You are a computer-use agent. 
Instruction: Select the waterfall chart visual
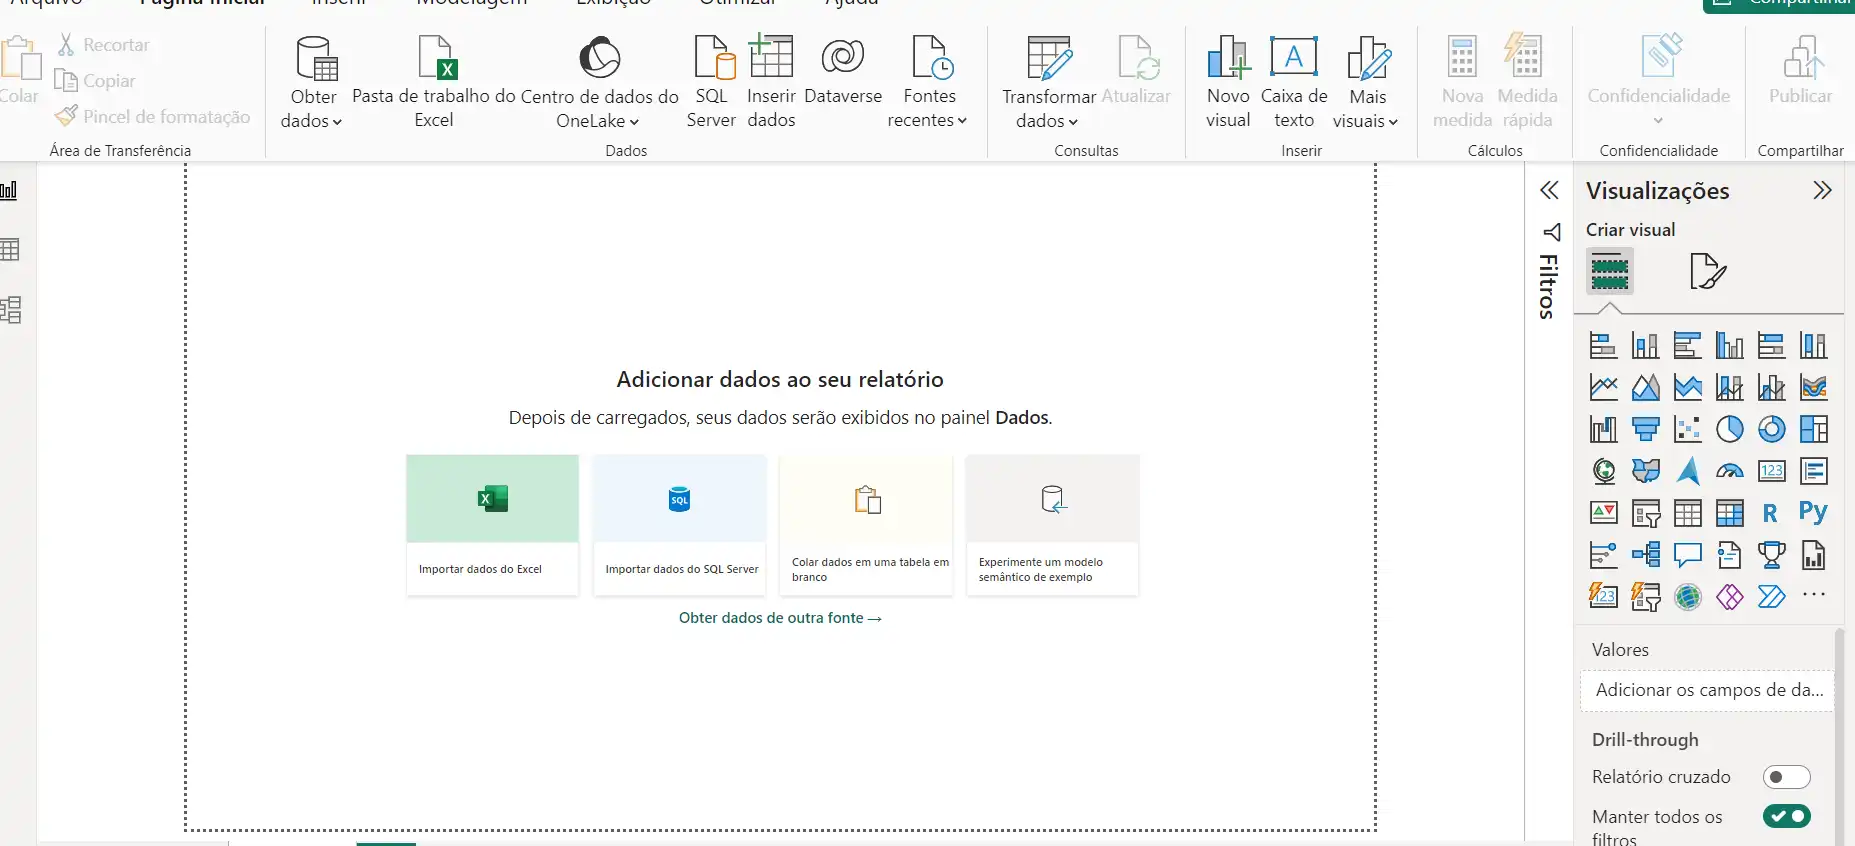pyautogui.click(x=1603, y=430)
